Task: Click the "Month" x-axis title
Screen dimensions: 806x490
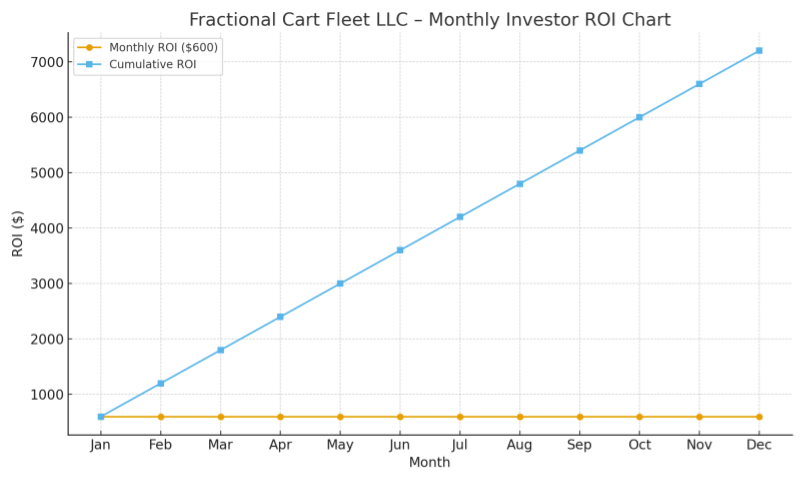Action: point(429,463)
